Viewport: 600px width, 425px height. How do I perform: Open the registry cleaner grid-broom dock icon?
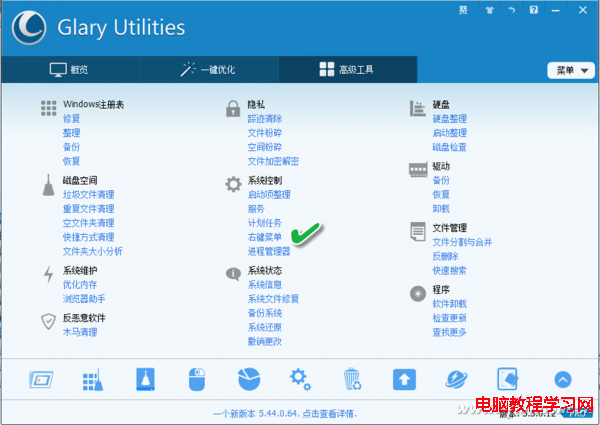93,380
